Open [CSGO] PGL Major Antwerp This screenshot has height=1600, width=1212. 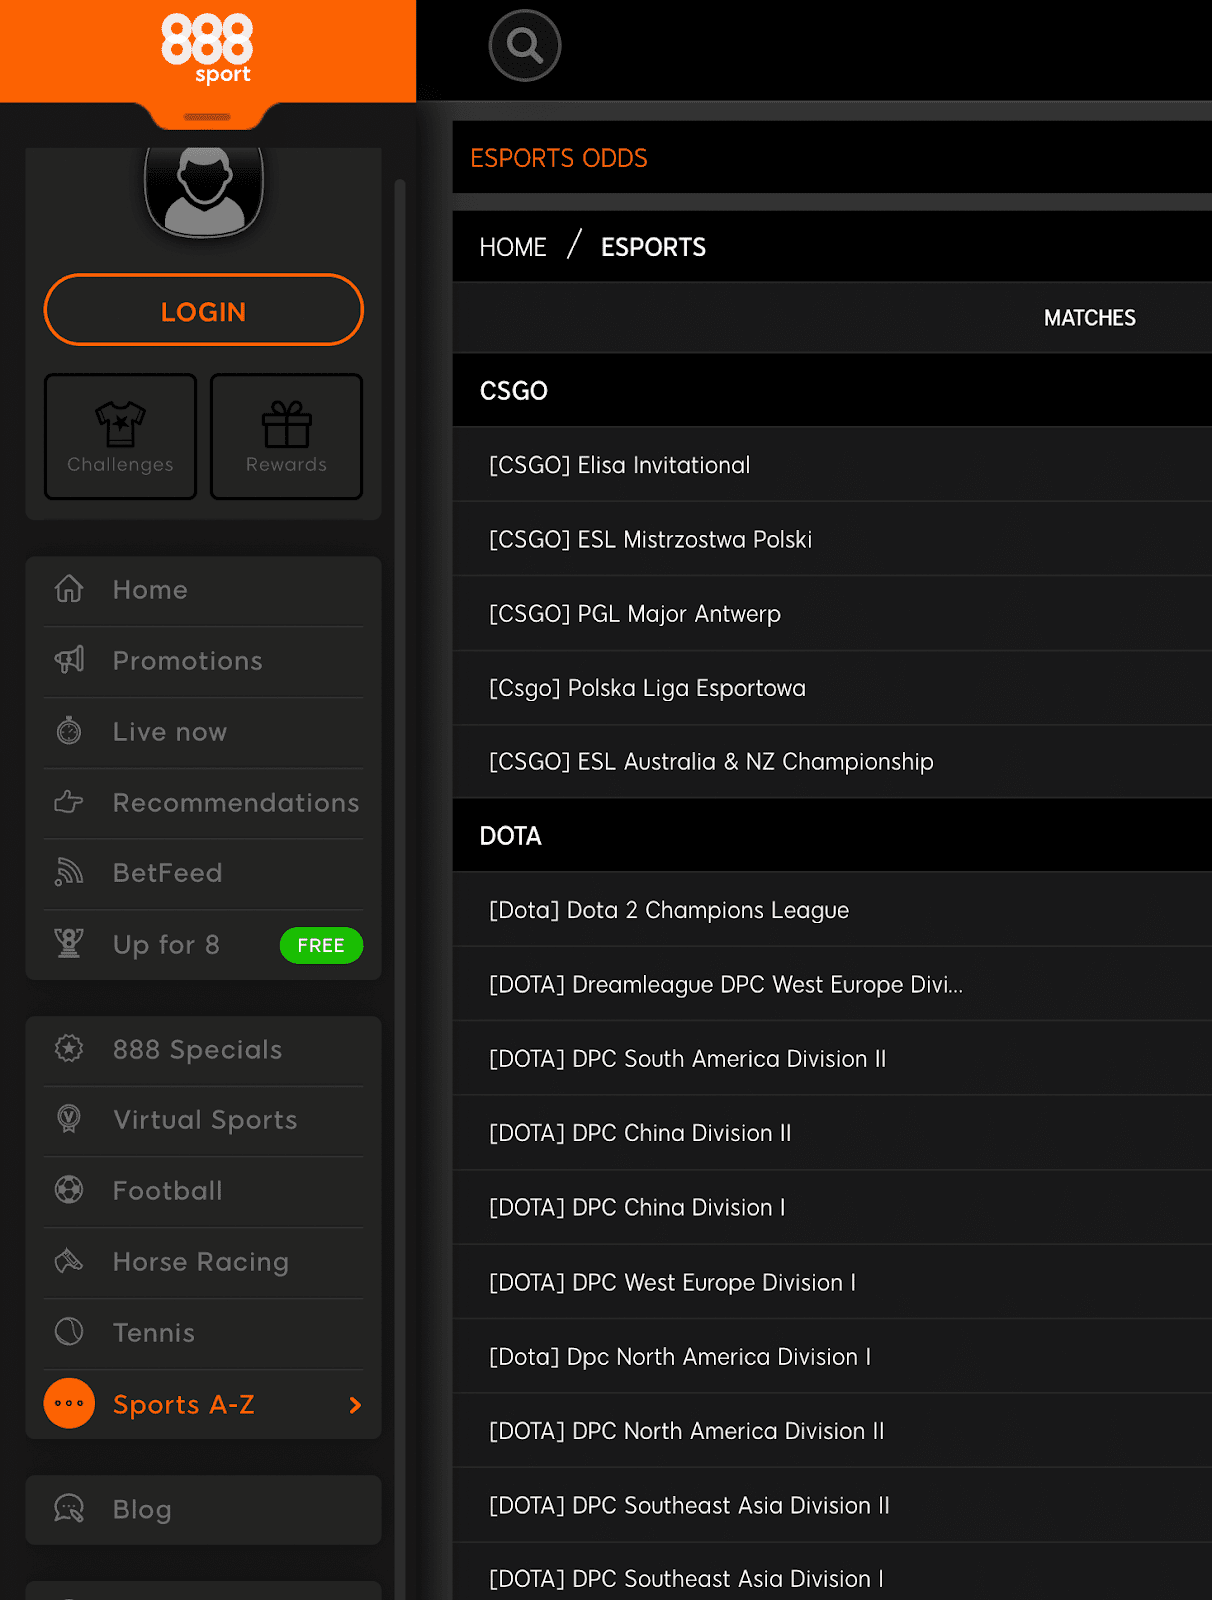(x=832, y=613)
